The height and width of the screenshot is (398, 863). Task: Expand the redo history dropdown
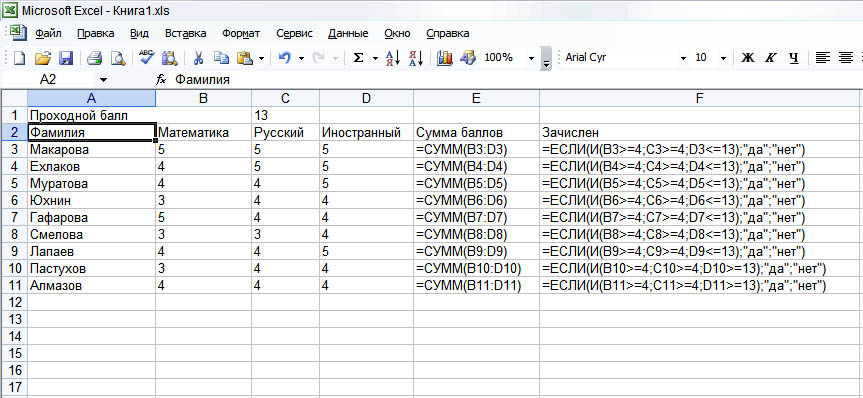(335, 58)
